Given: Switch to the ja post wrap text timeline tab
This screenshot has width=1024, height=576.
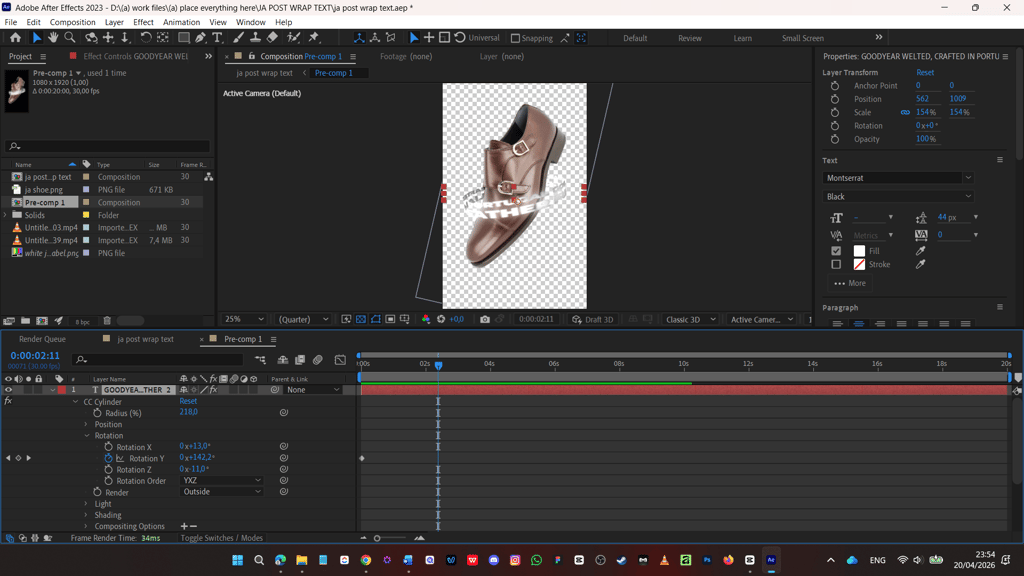Looking at the screenshot, I should (145, 339).
